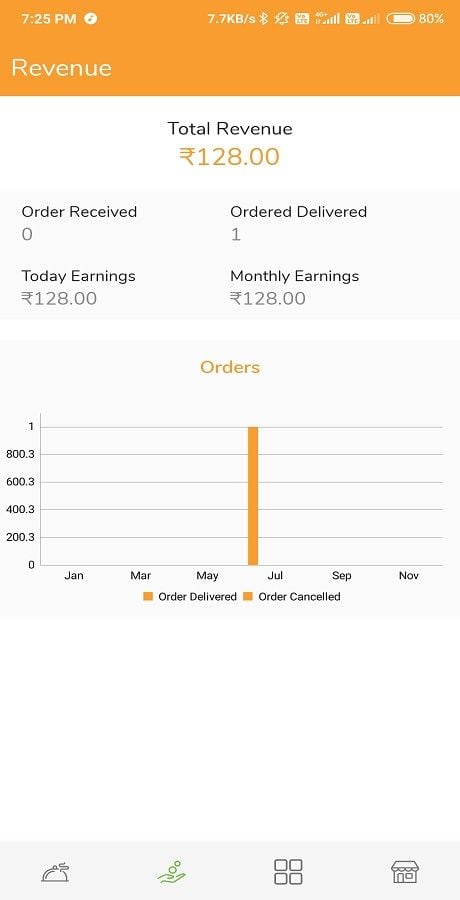460x900 pixels.
Task: Select the Jul axis label on chart
Action: pyautogui.click(x=275, y=575)
